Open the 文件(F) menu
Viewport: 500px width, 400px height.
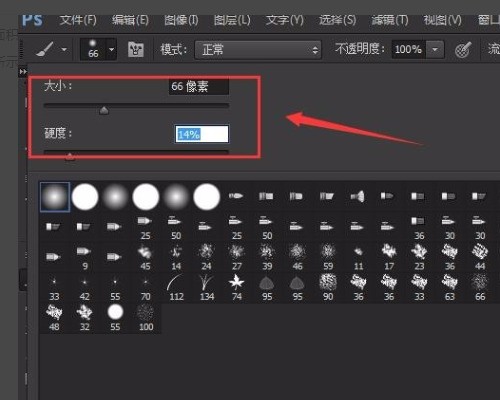[78, 20]
